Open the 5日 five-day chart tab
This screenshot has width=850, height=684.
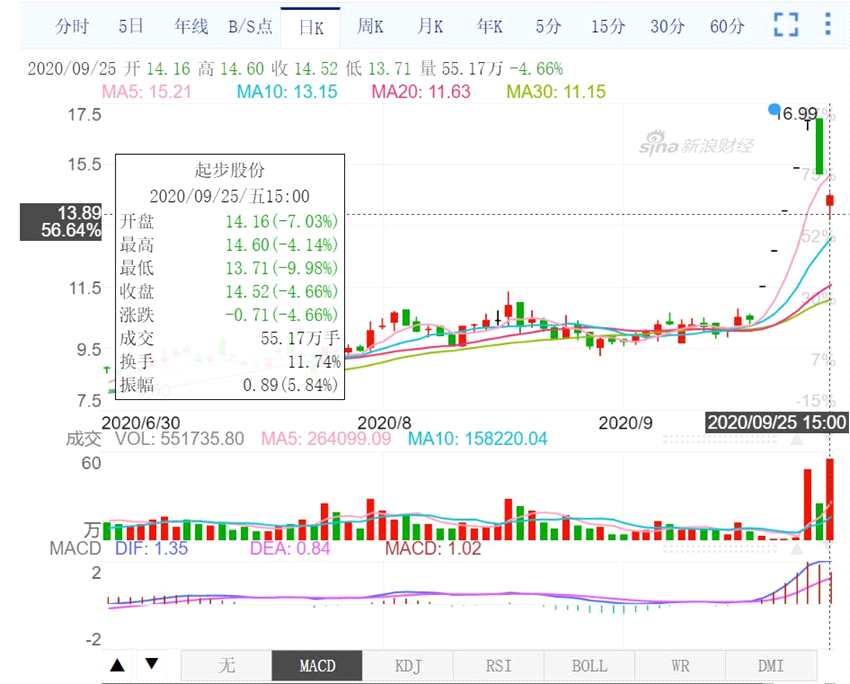coord(131,26)
